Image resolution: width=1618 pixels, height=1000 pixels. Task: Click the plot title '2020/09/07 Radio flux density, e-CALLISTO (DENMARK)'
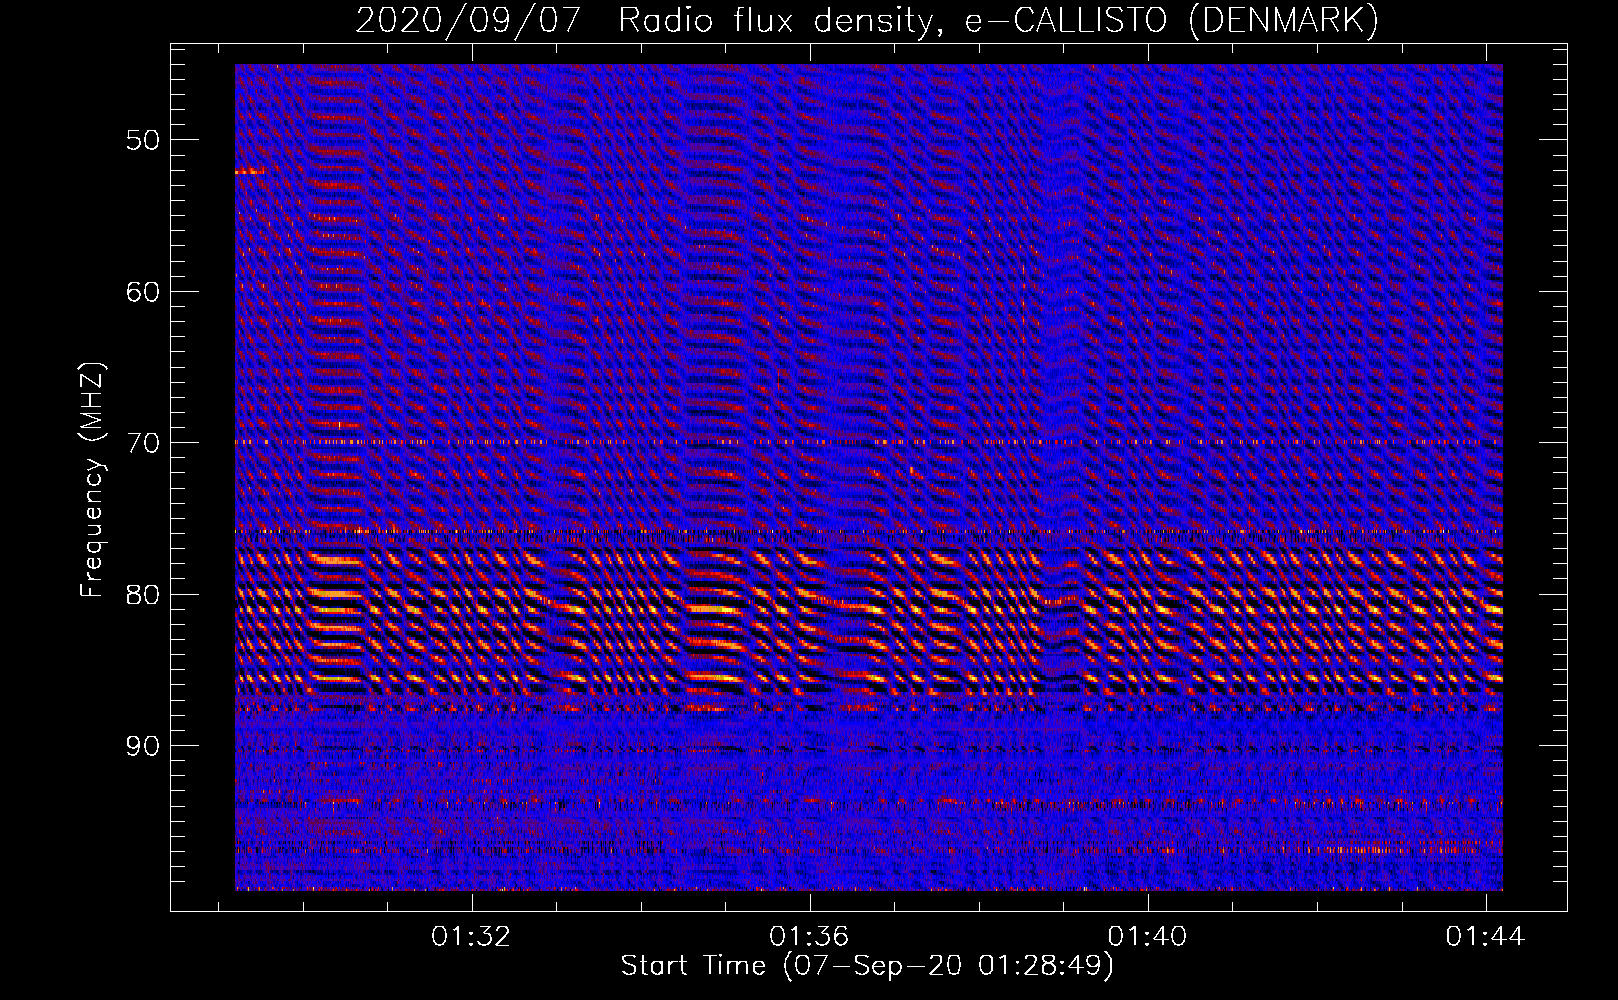click(867, 21)
